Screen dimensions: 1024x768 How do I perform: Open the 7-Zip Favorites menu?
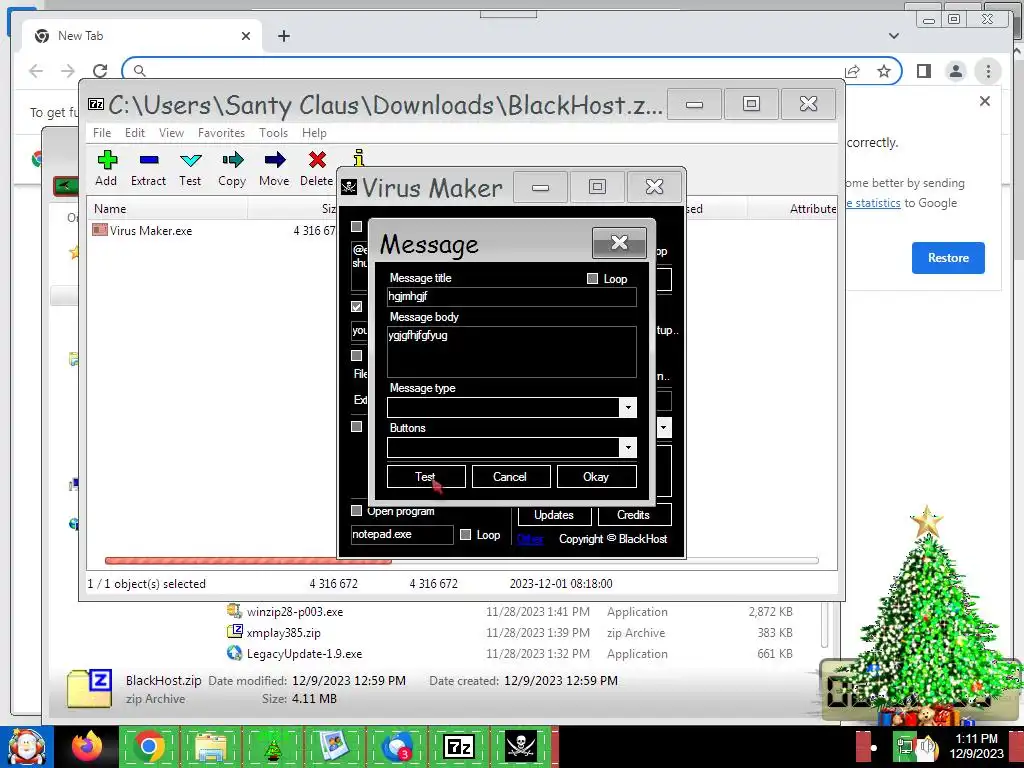click(x=221, y=133)
